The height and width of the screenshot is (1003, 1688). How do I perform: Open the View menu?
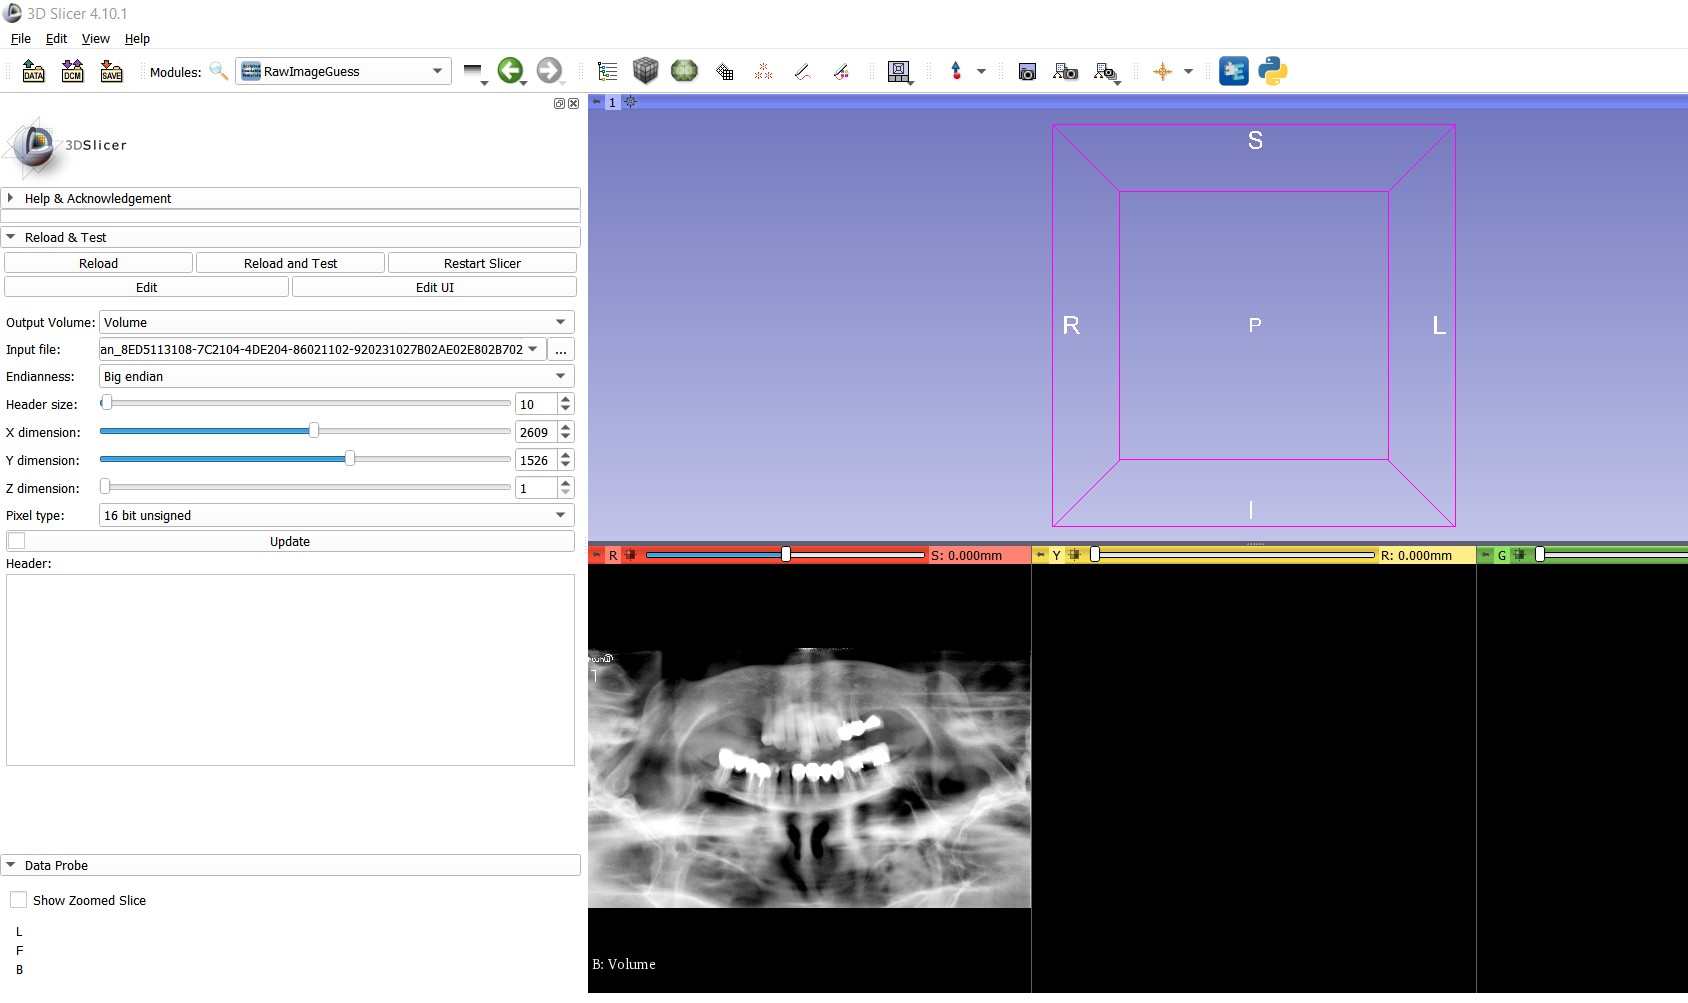[x=95, y=38]
